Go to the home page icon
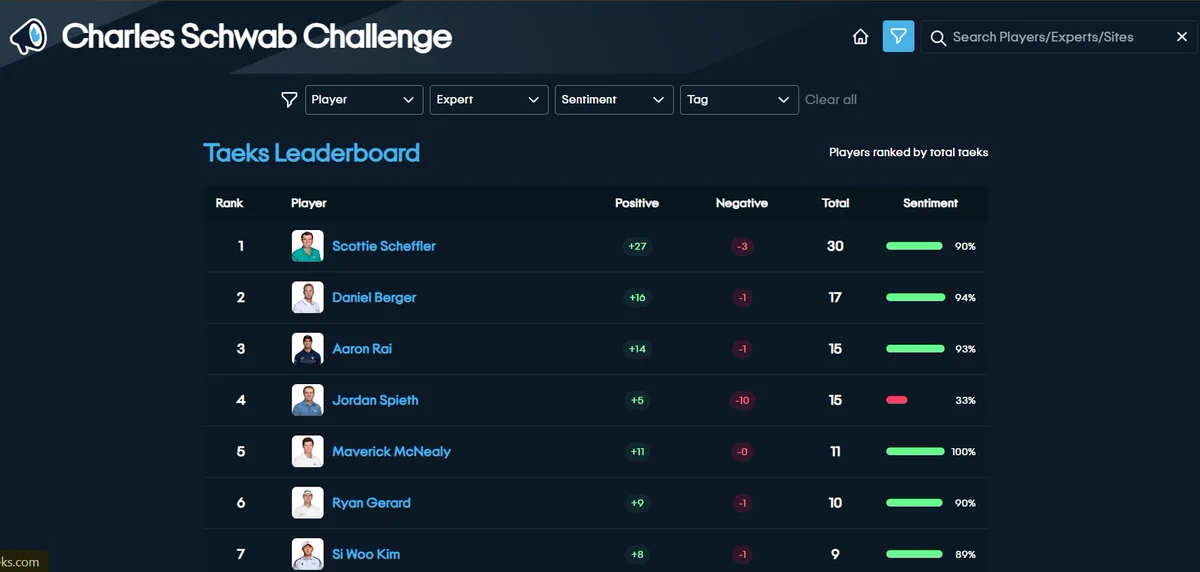The width and height of the screenshot is (1200, 572). [860, 37]
